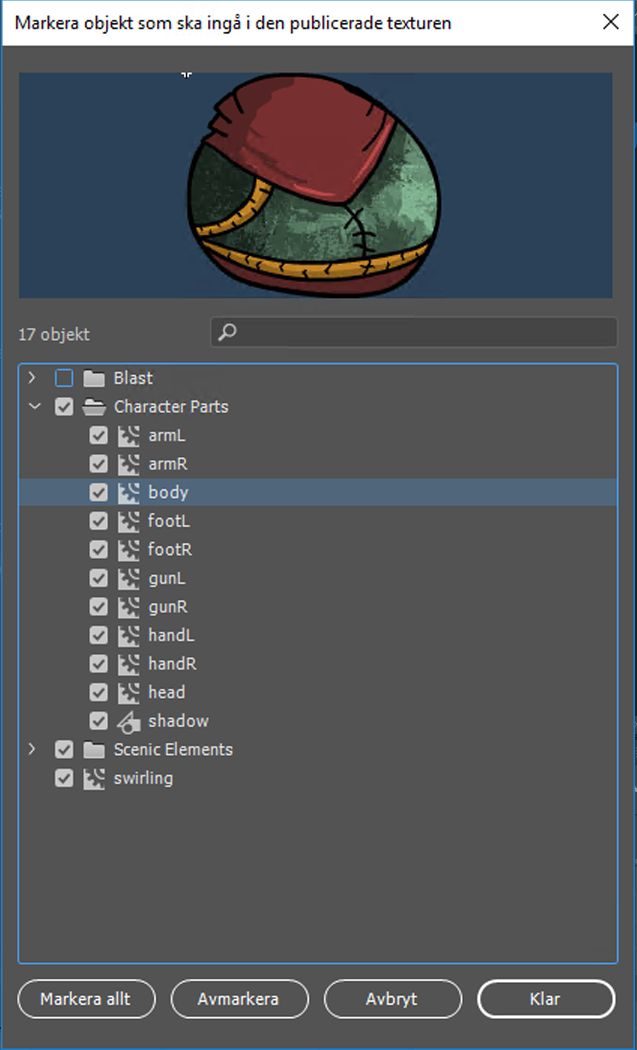Click the shadow graphic symbol icon

(129, 722)
